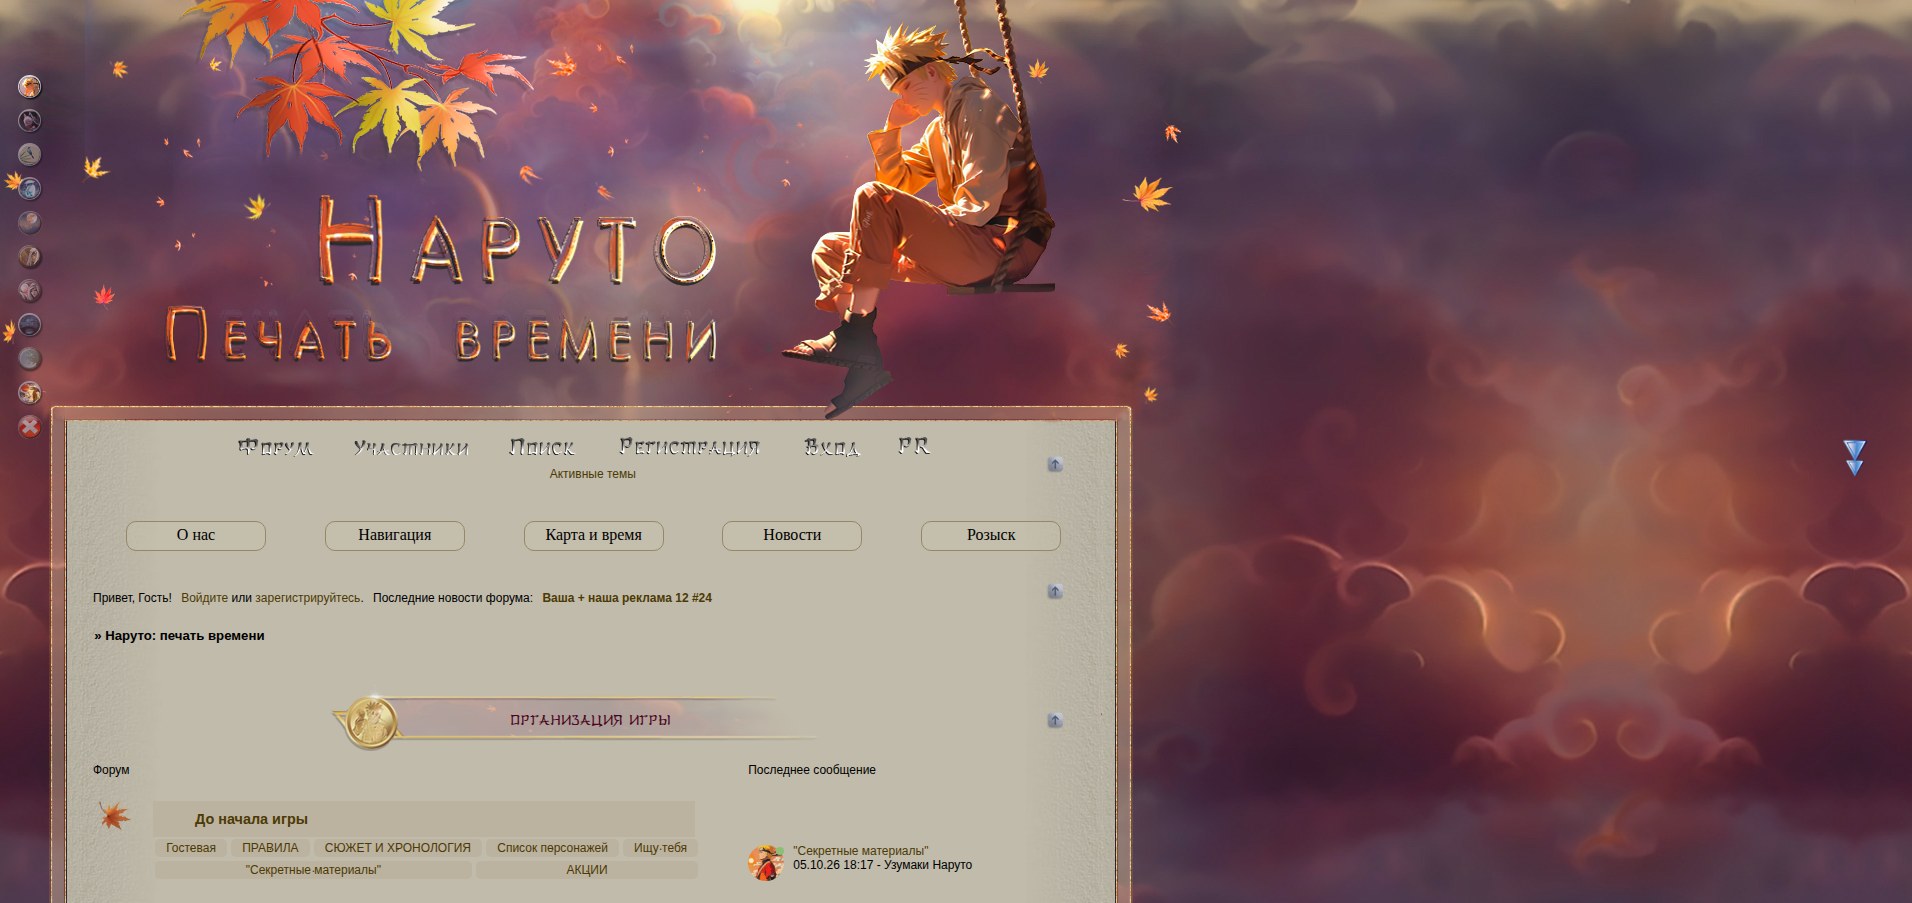
Task: Click the blue double down-arrow scroll icon
Action: (x=1854, y=458)
